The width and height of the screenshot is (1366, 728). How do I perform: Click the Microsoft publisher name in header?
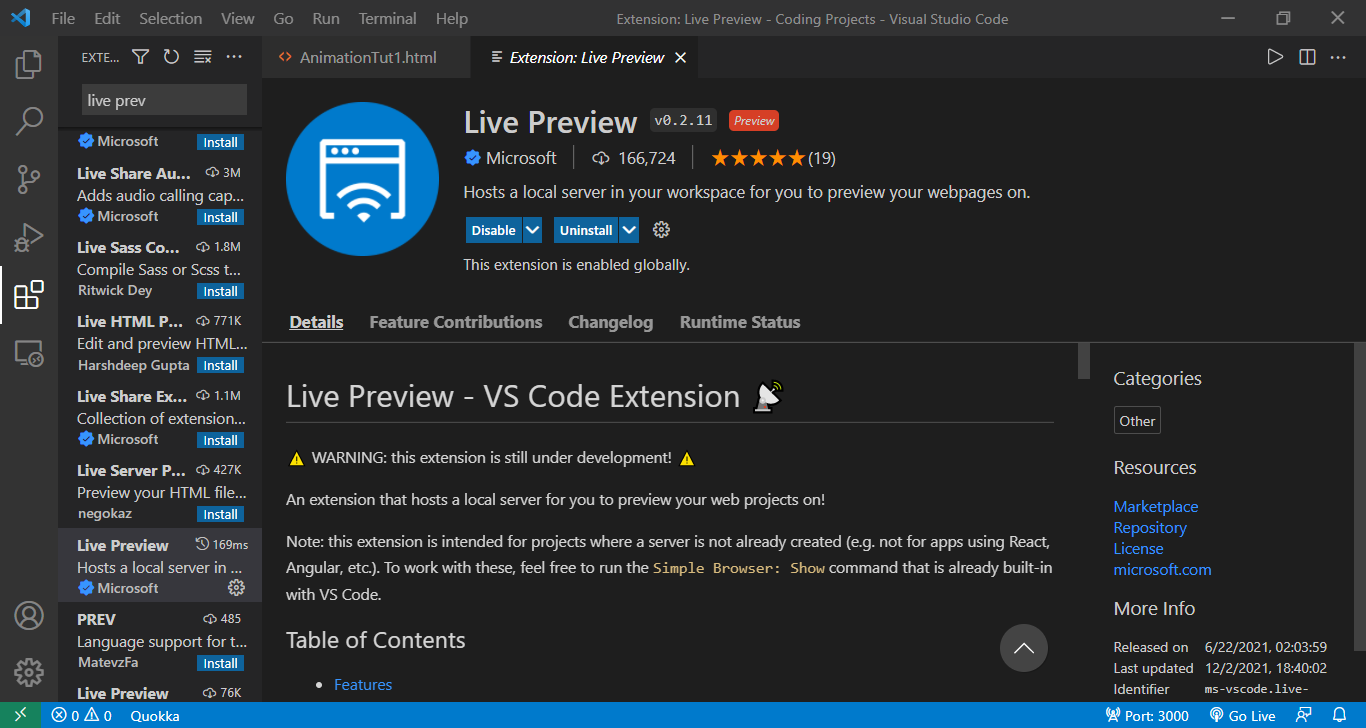point(521,158)
